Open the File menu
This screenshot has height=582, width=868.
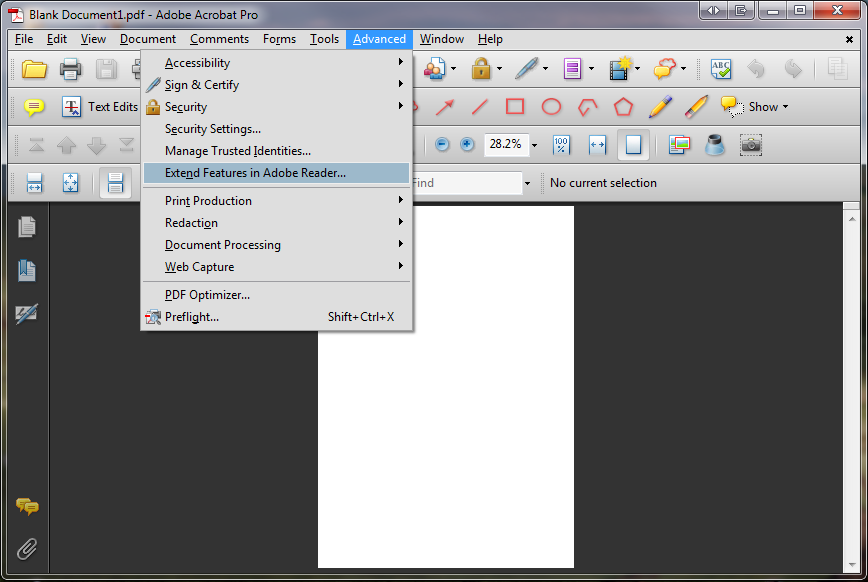point(24,39)
